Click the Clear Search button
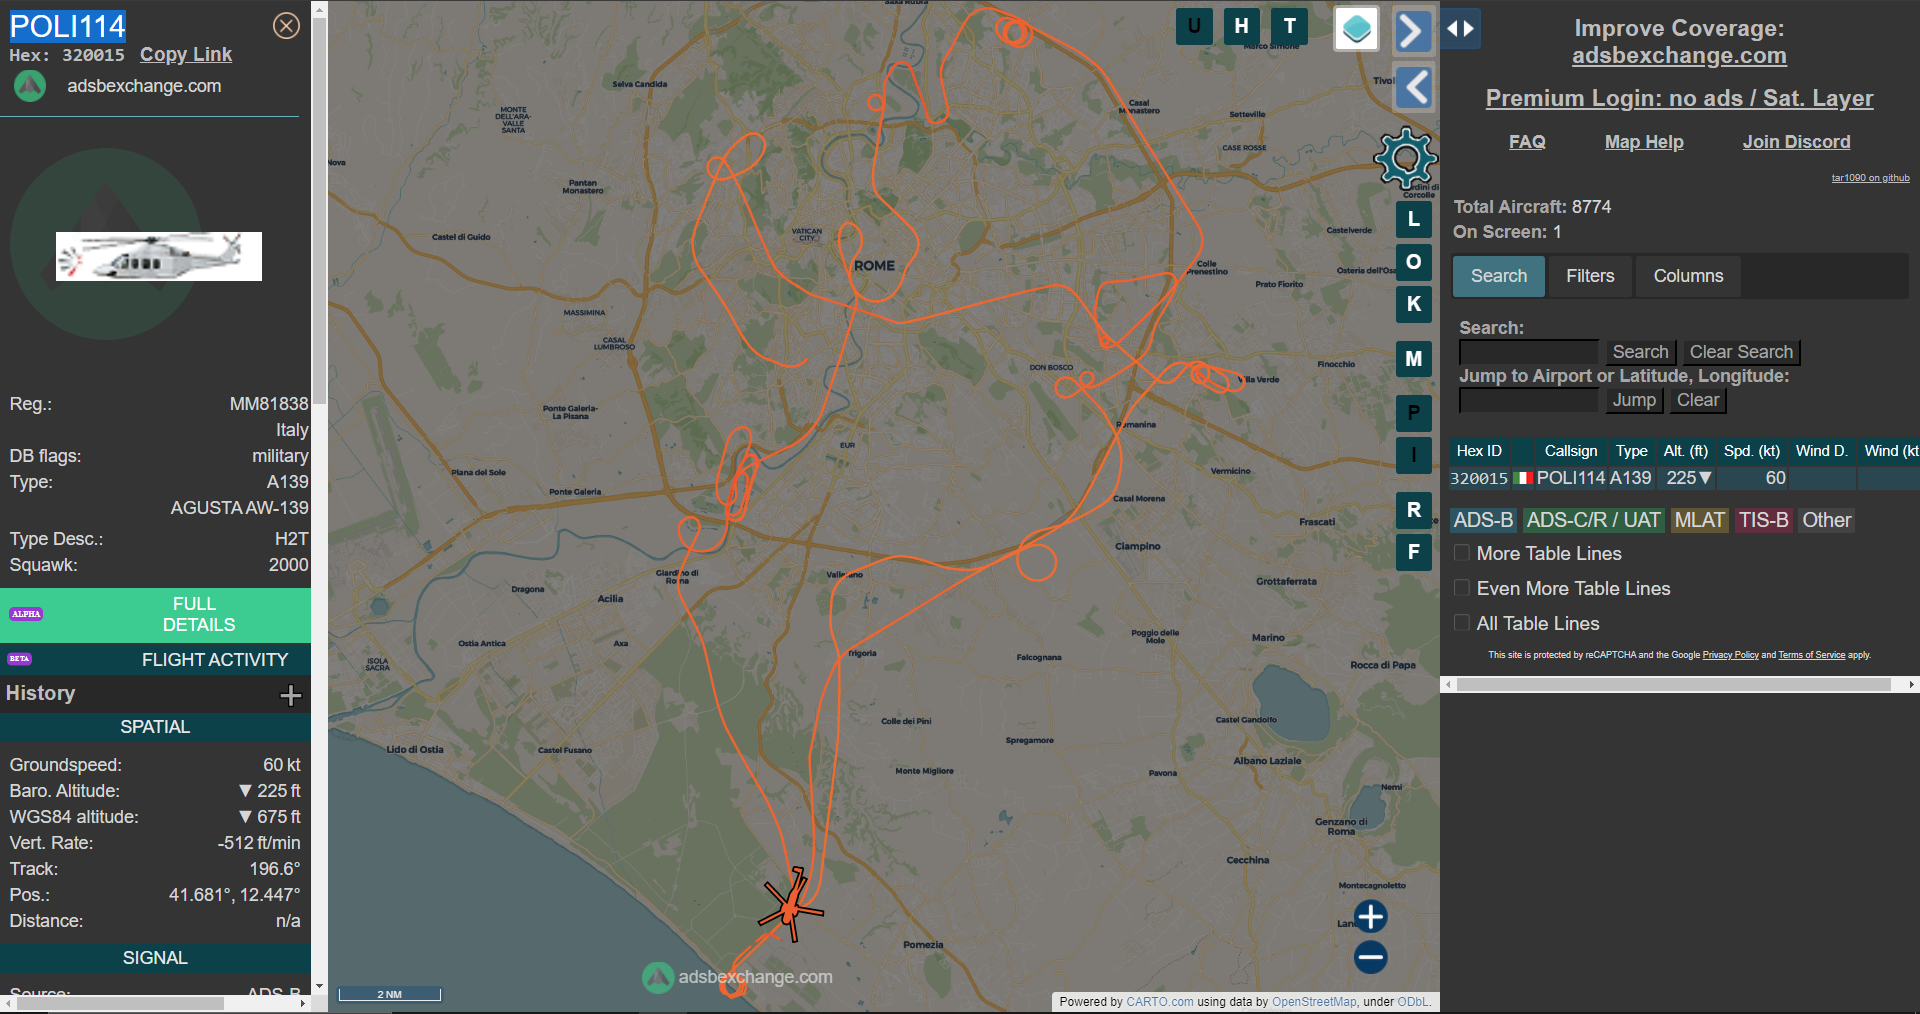Image resolution: width=1920 pixels, height=1014 pixels. point(1741,352)
